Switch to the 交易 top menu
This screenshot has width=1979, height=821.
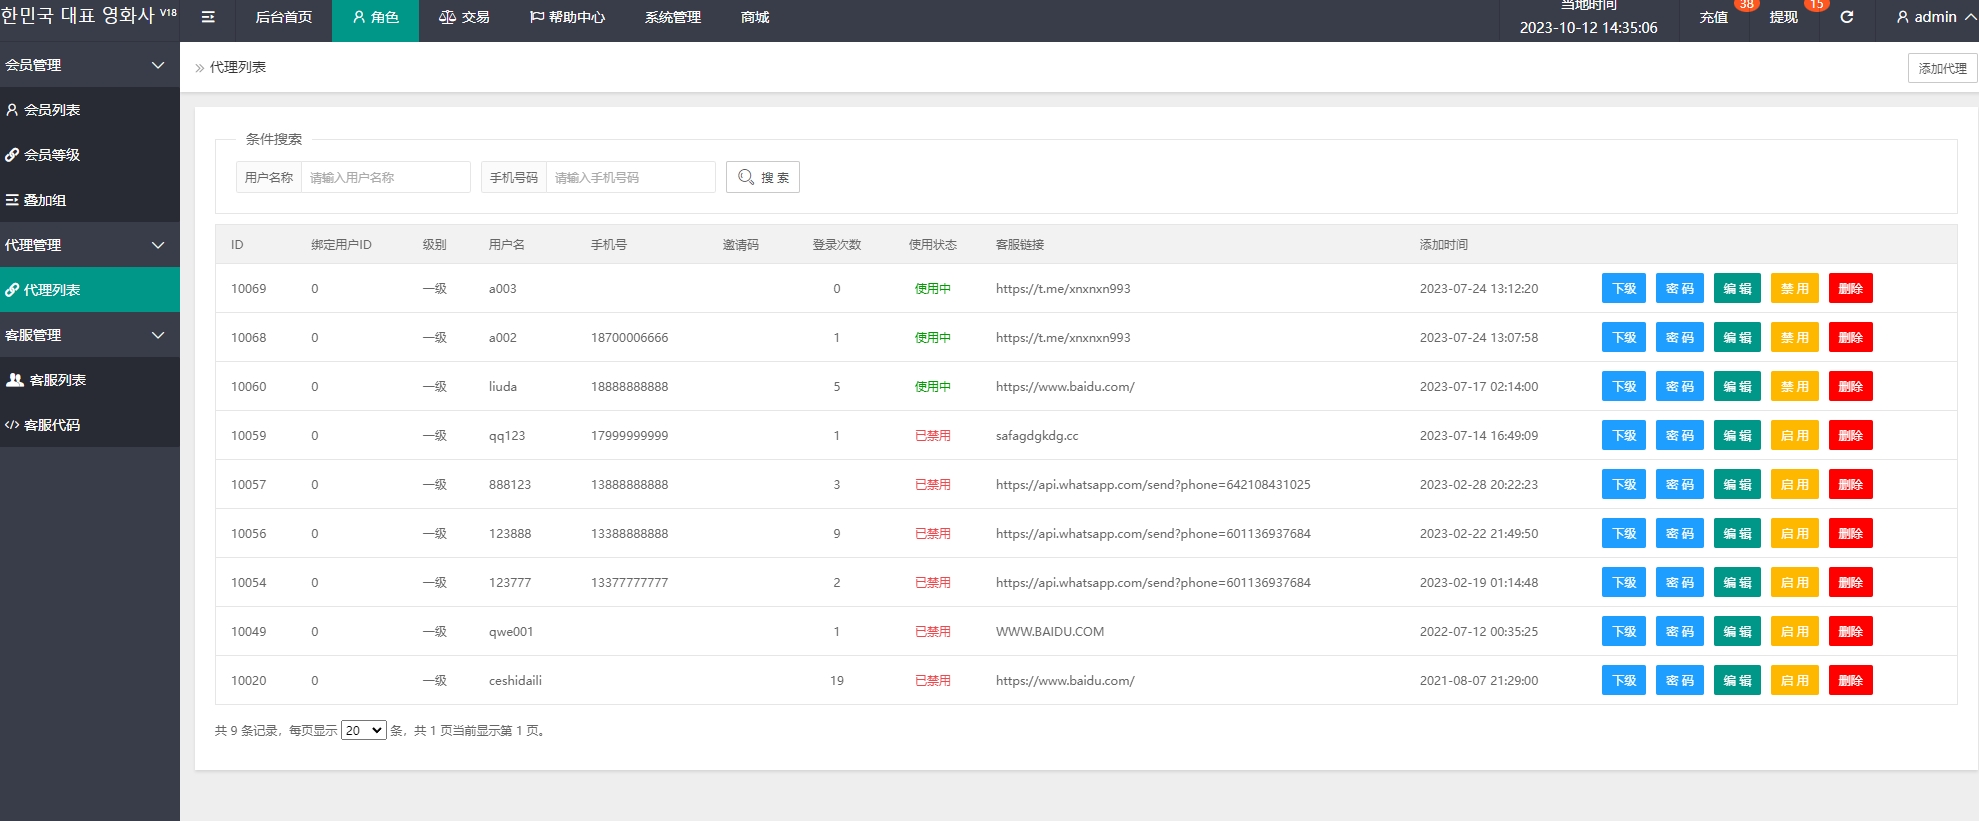click(464, 17)
